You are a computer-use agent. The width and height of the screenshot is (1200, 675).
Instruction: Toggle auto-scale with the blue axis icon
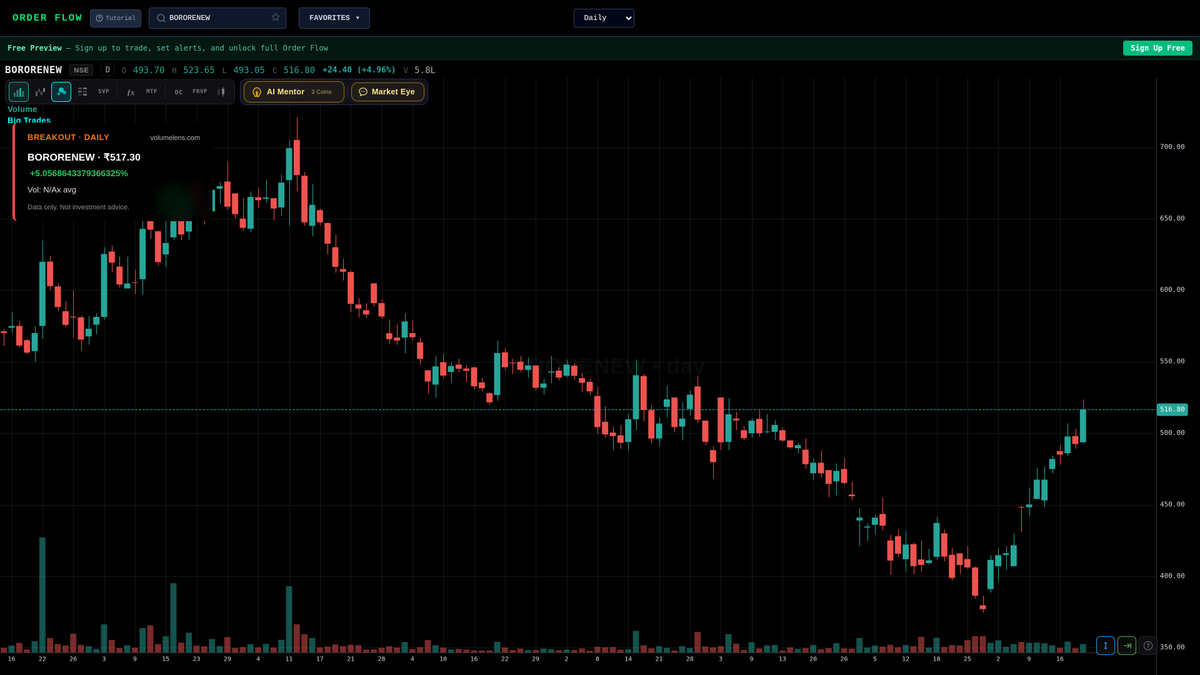tap(1105, 645)
